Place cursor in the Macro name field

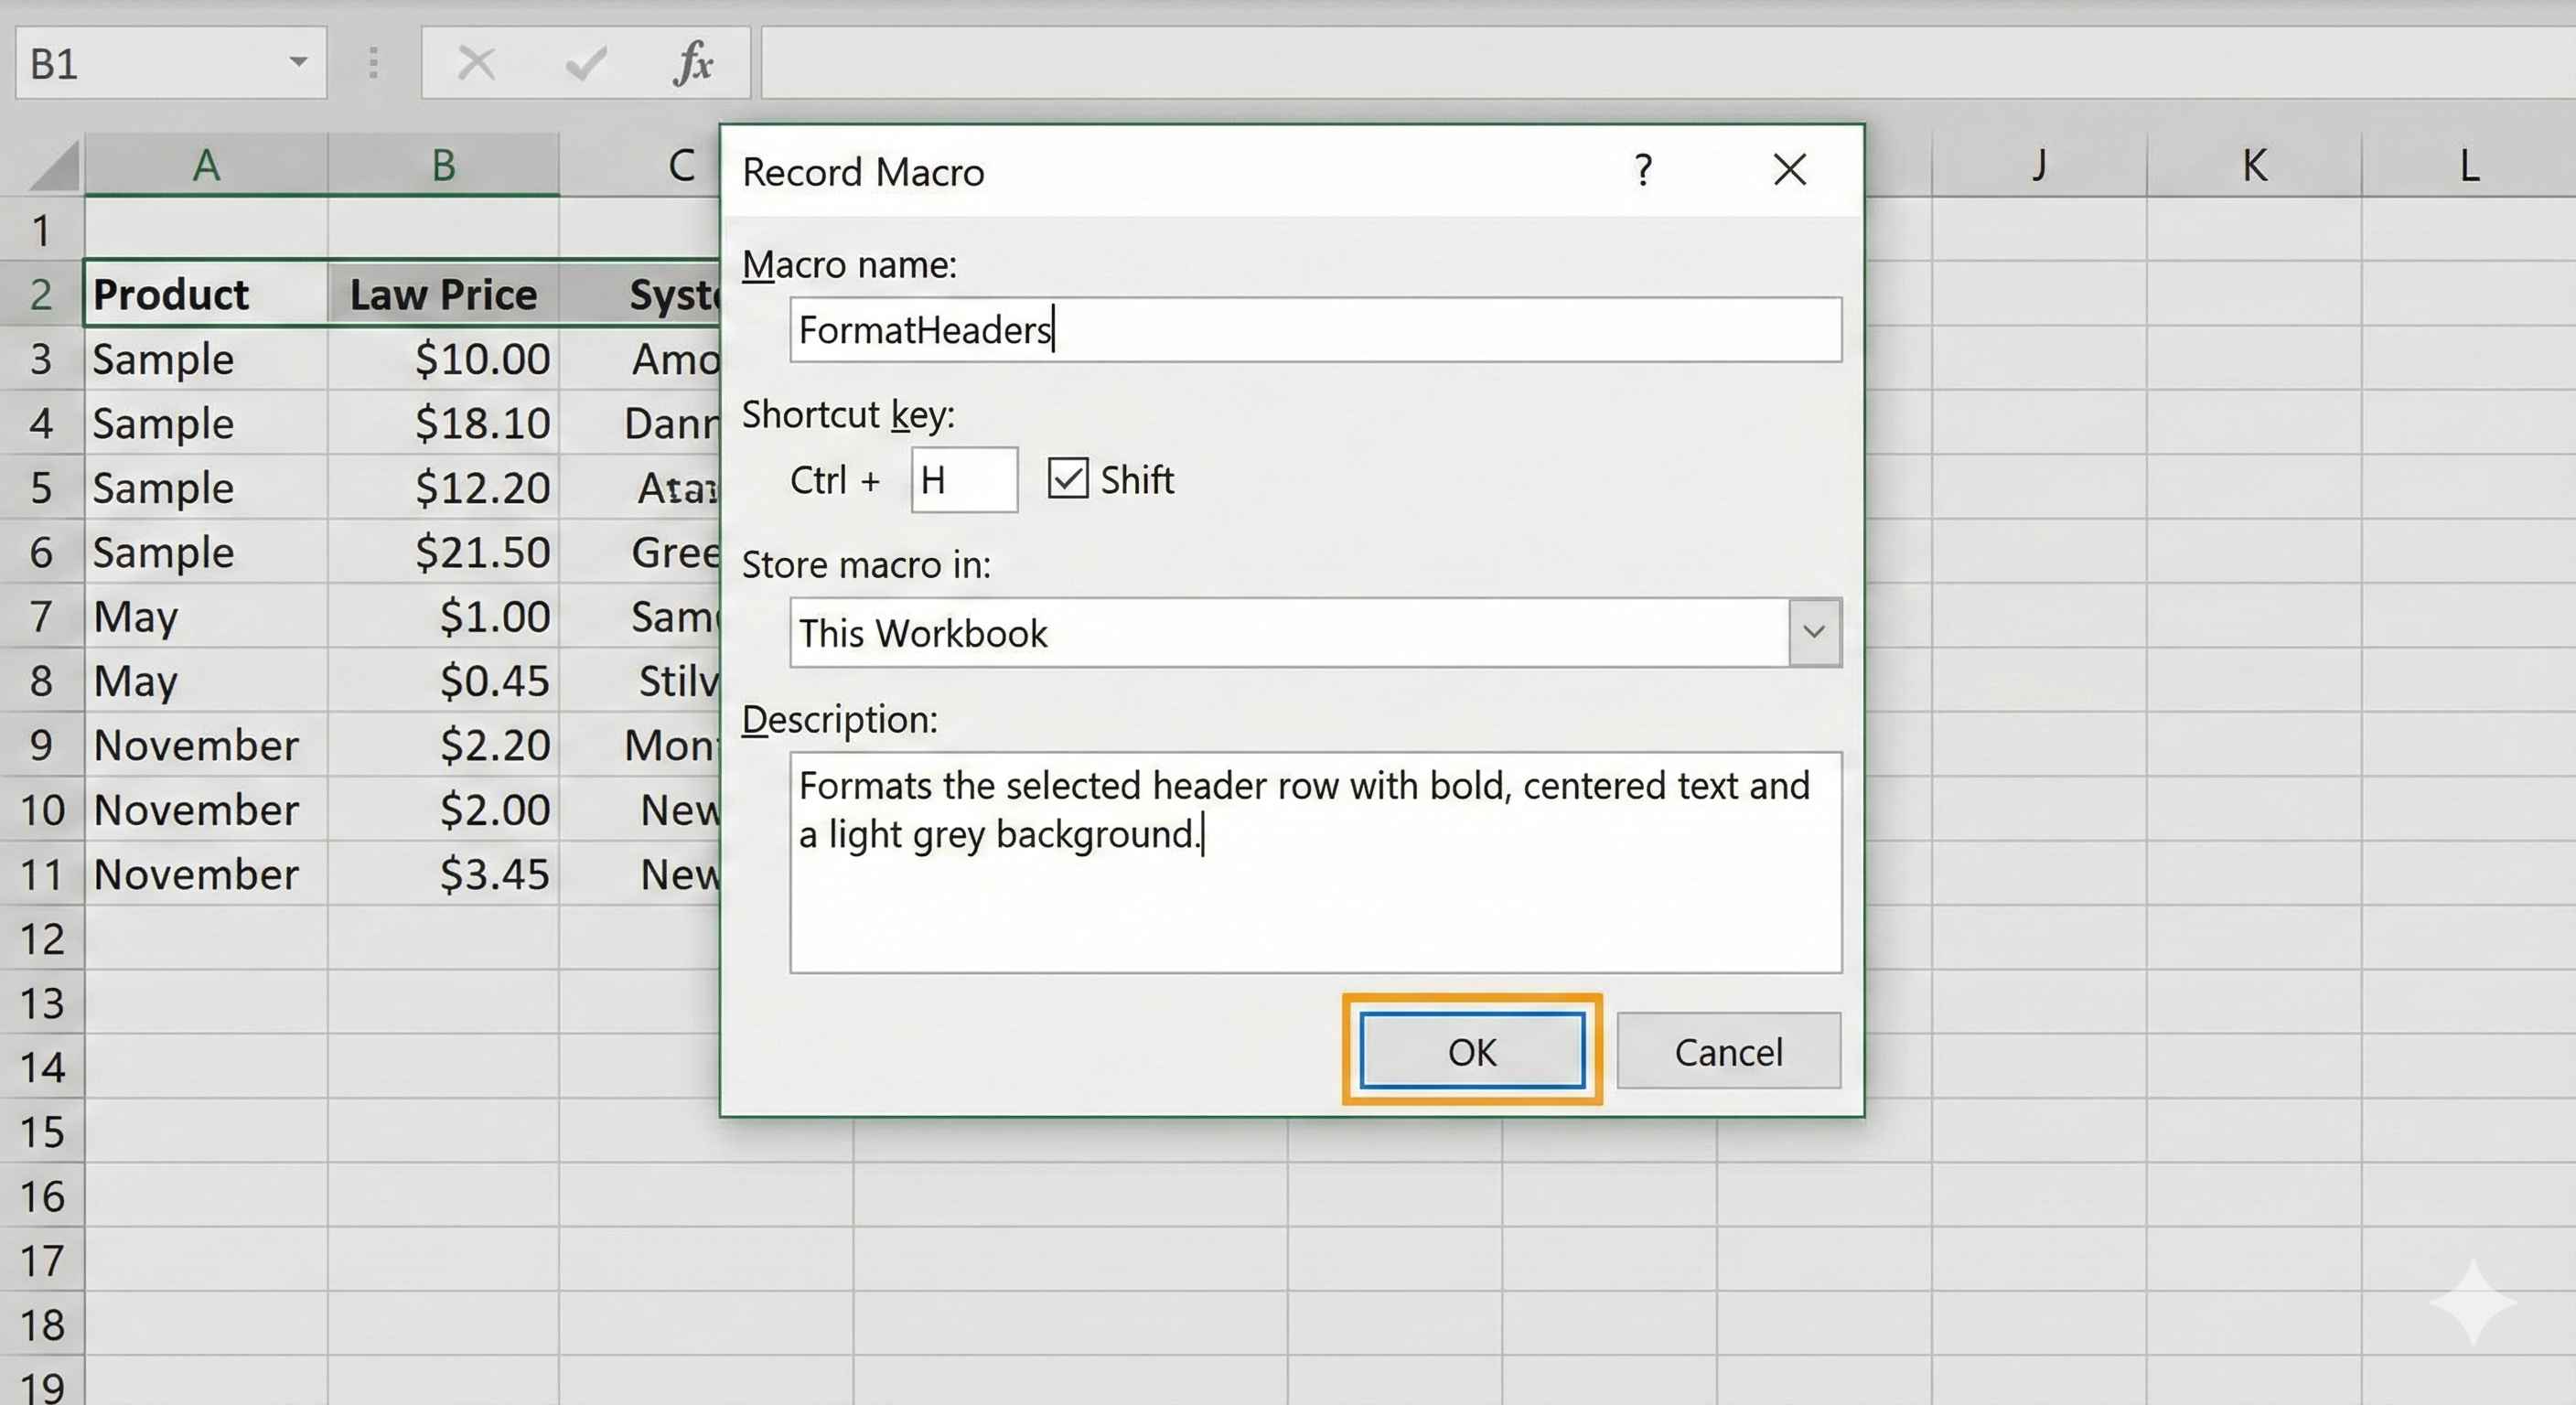point(1314,329)
